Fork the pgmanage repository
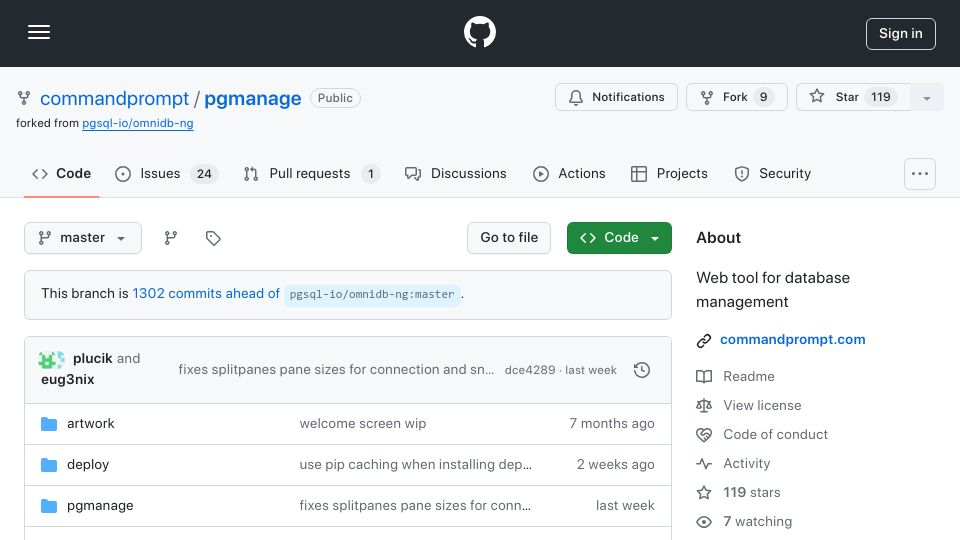Screen dimensions: 960x540 [x=737, y=97]
